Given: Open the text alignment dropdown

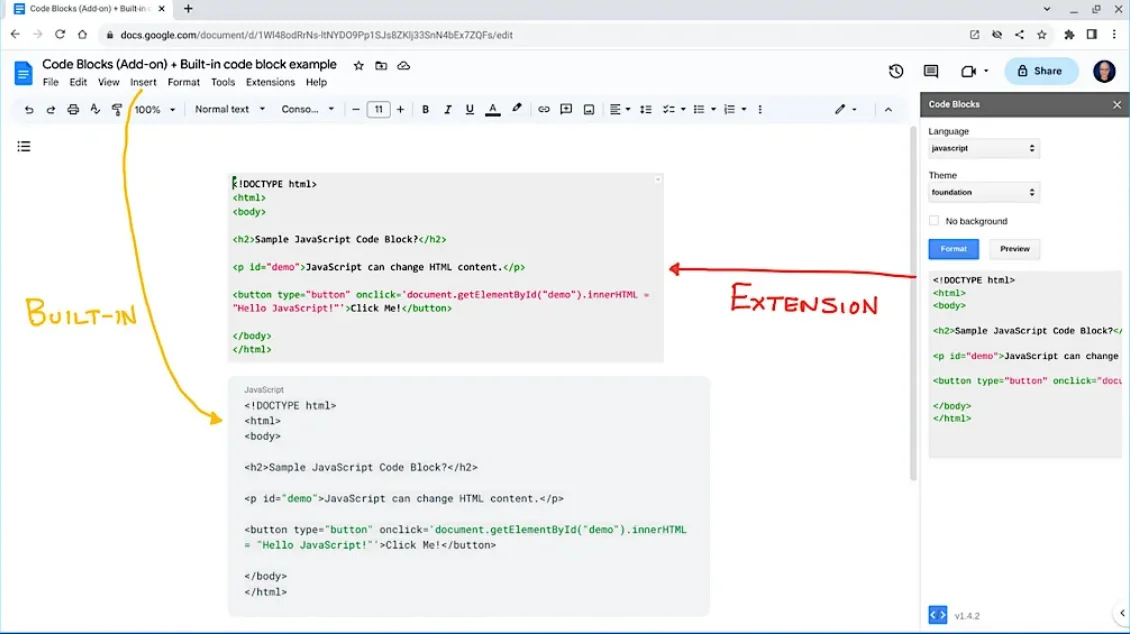Looking at the screenshot, I should (620, 110).
